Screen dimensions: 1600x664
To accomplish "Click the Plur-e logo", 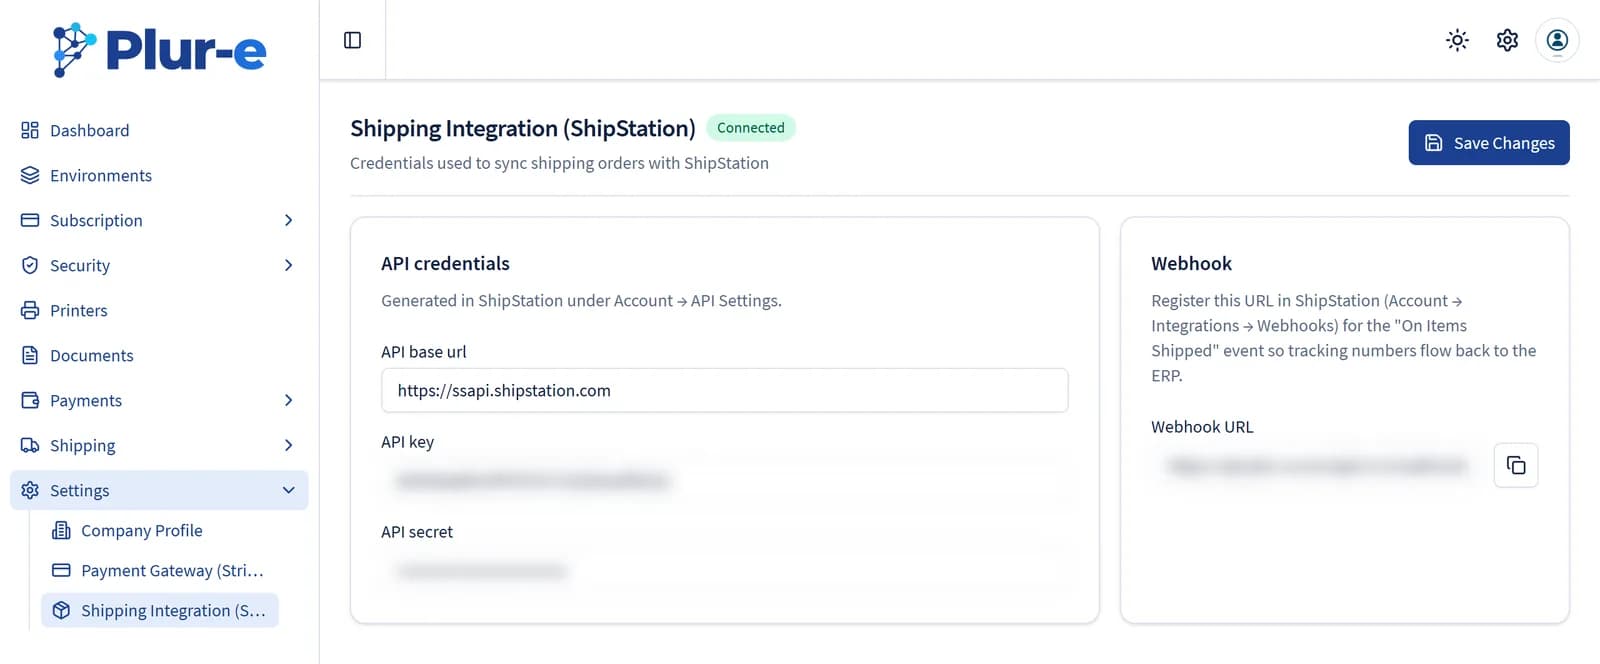I will [160, 49].
